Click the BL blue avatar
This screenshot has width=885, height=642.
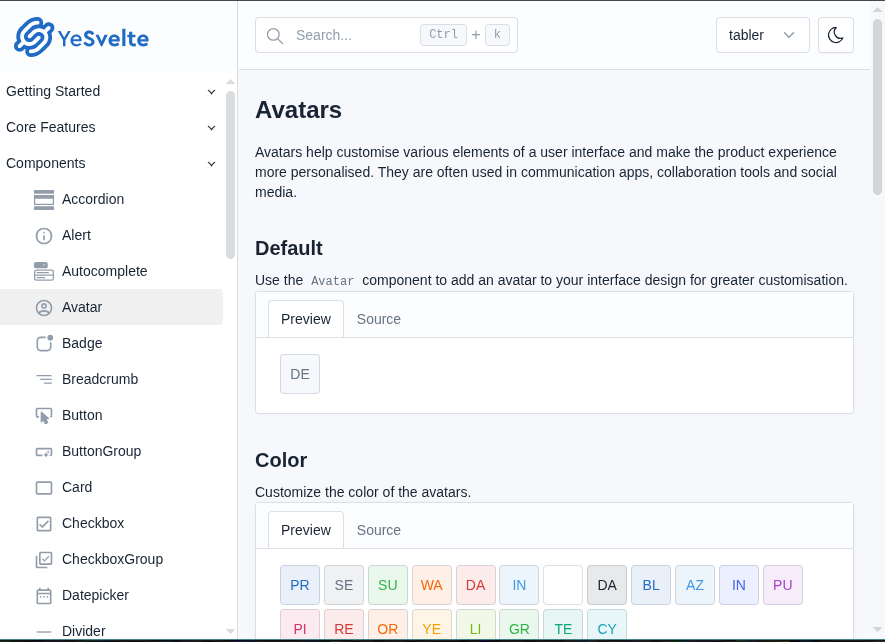pos(651,585)
